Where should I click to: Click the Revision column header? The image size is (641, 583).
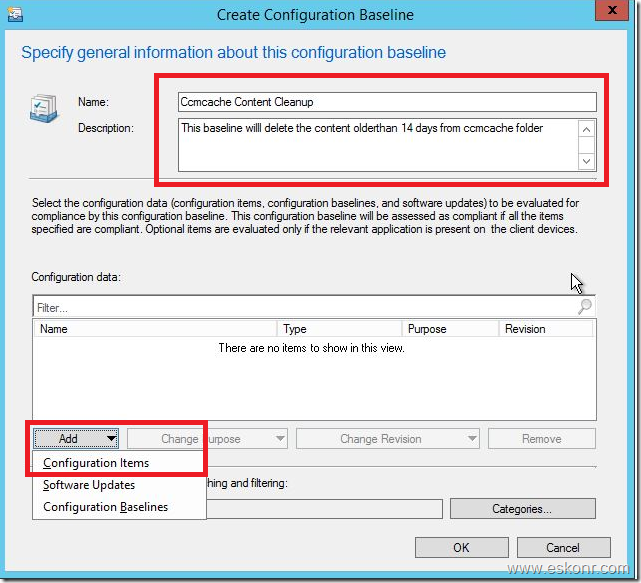pyautogui.click(x=546, y=329)
